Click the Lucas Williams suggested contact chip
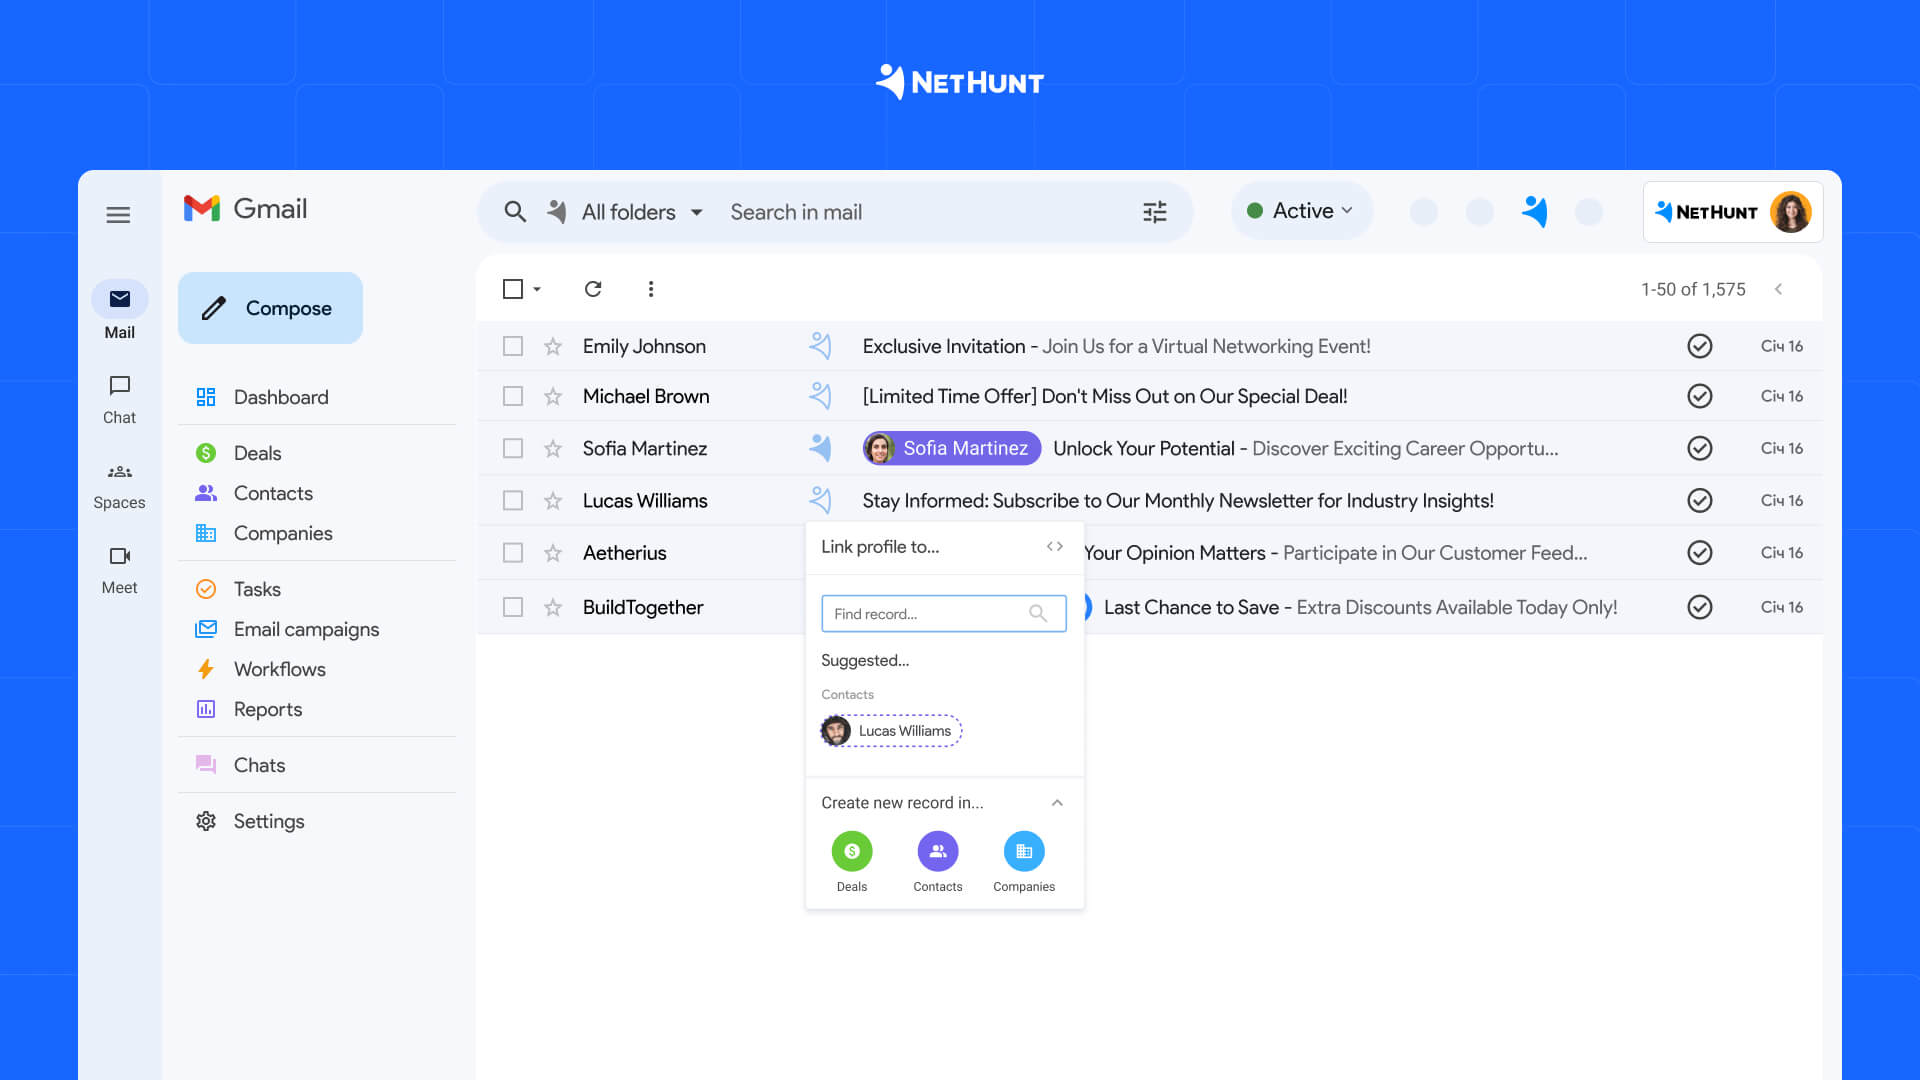This screenshot has width=1920, height=1080. point(890,731)
